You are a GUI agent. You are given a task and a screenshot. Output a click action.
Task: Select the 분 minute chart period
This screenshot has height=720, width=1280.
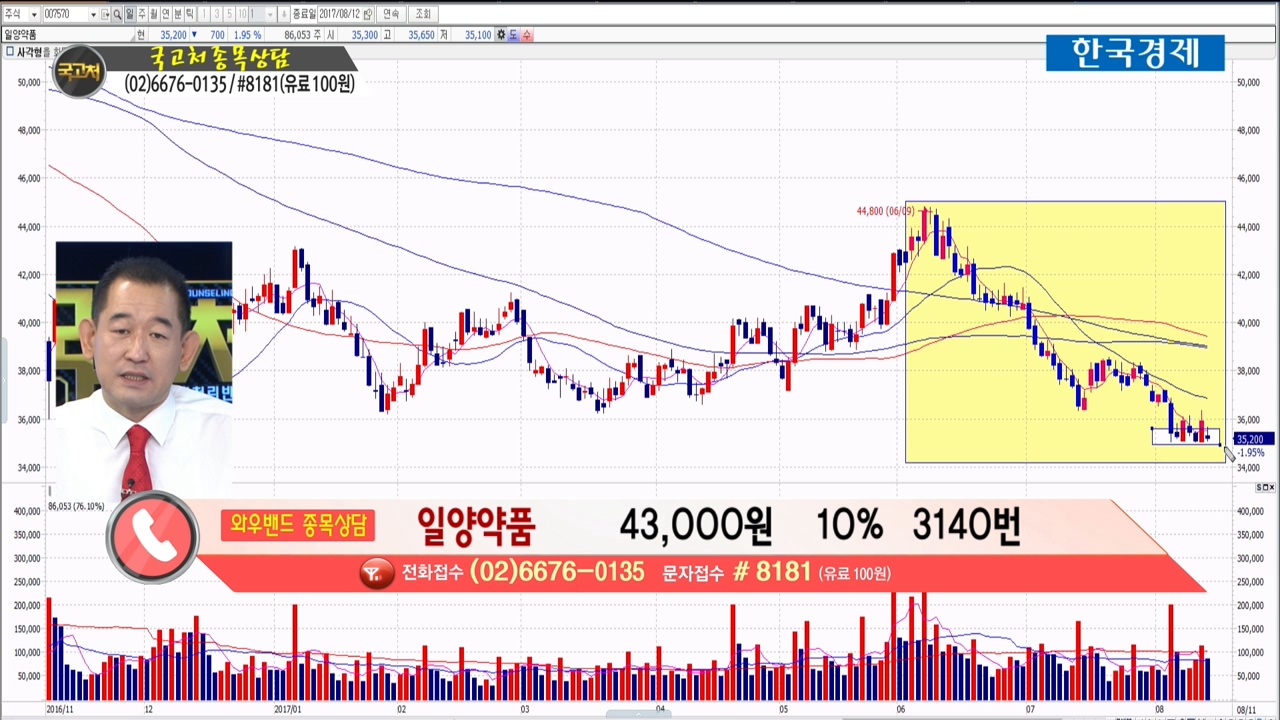pyautogui.click(x=177, y=15)
